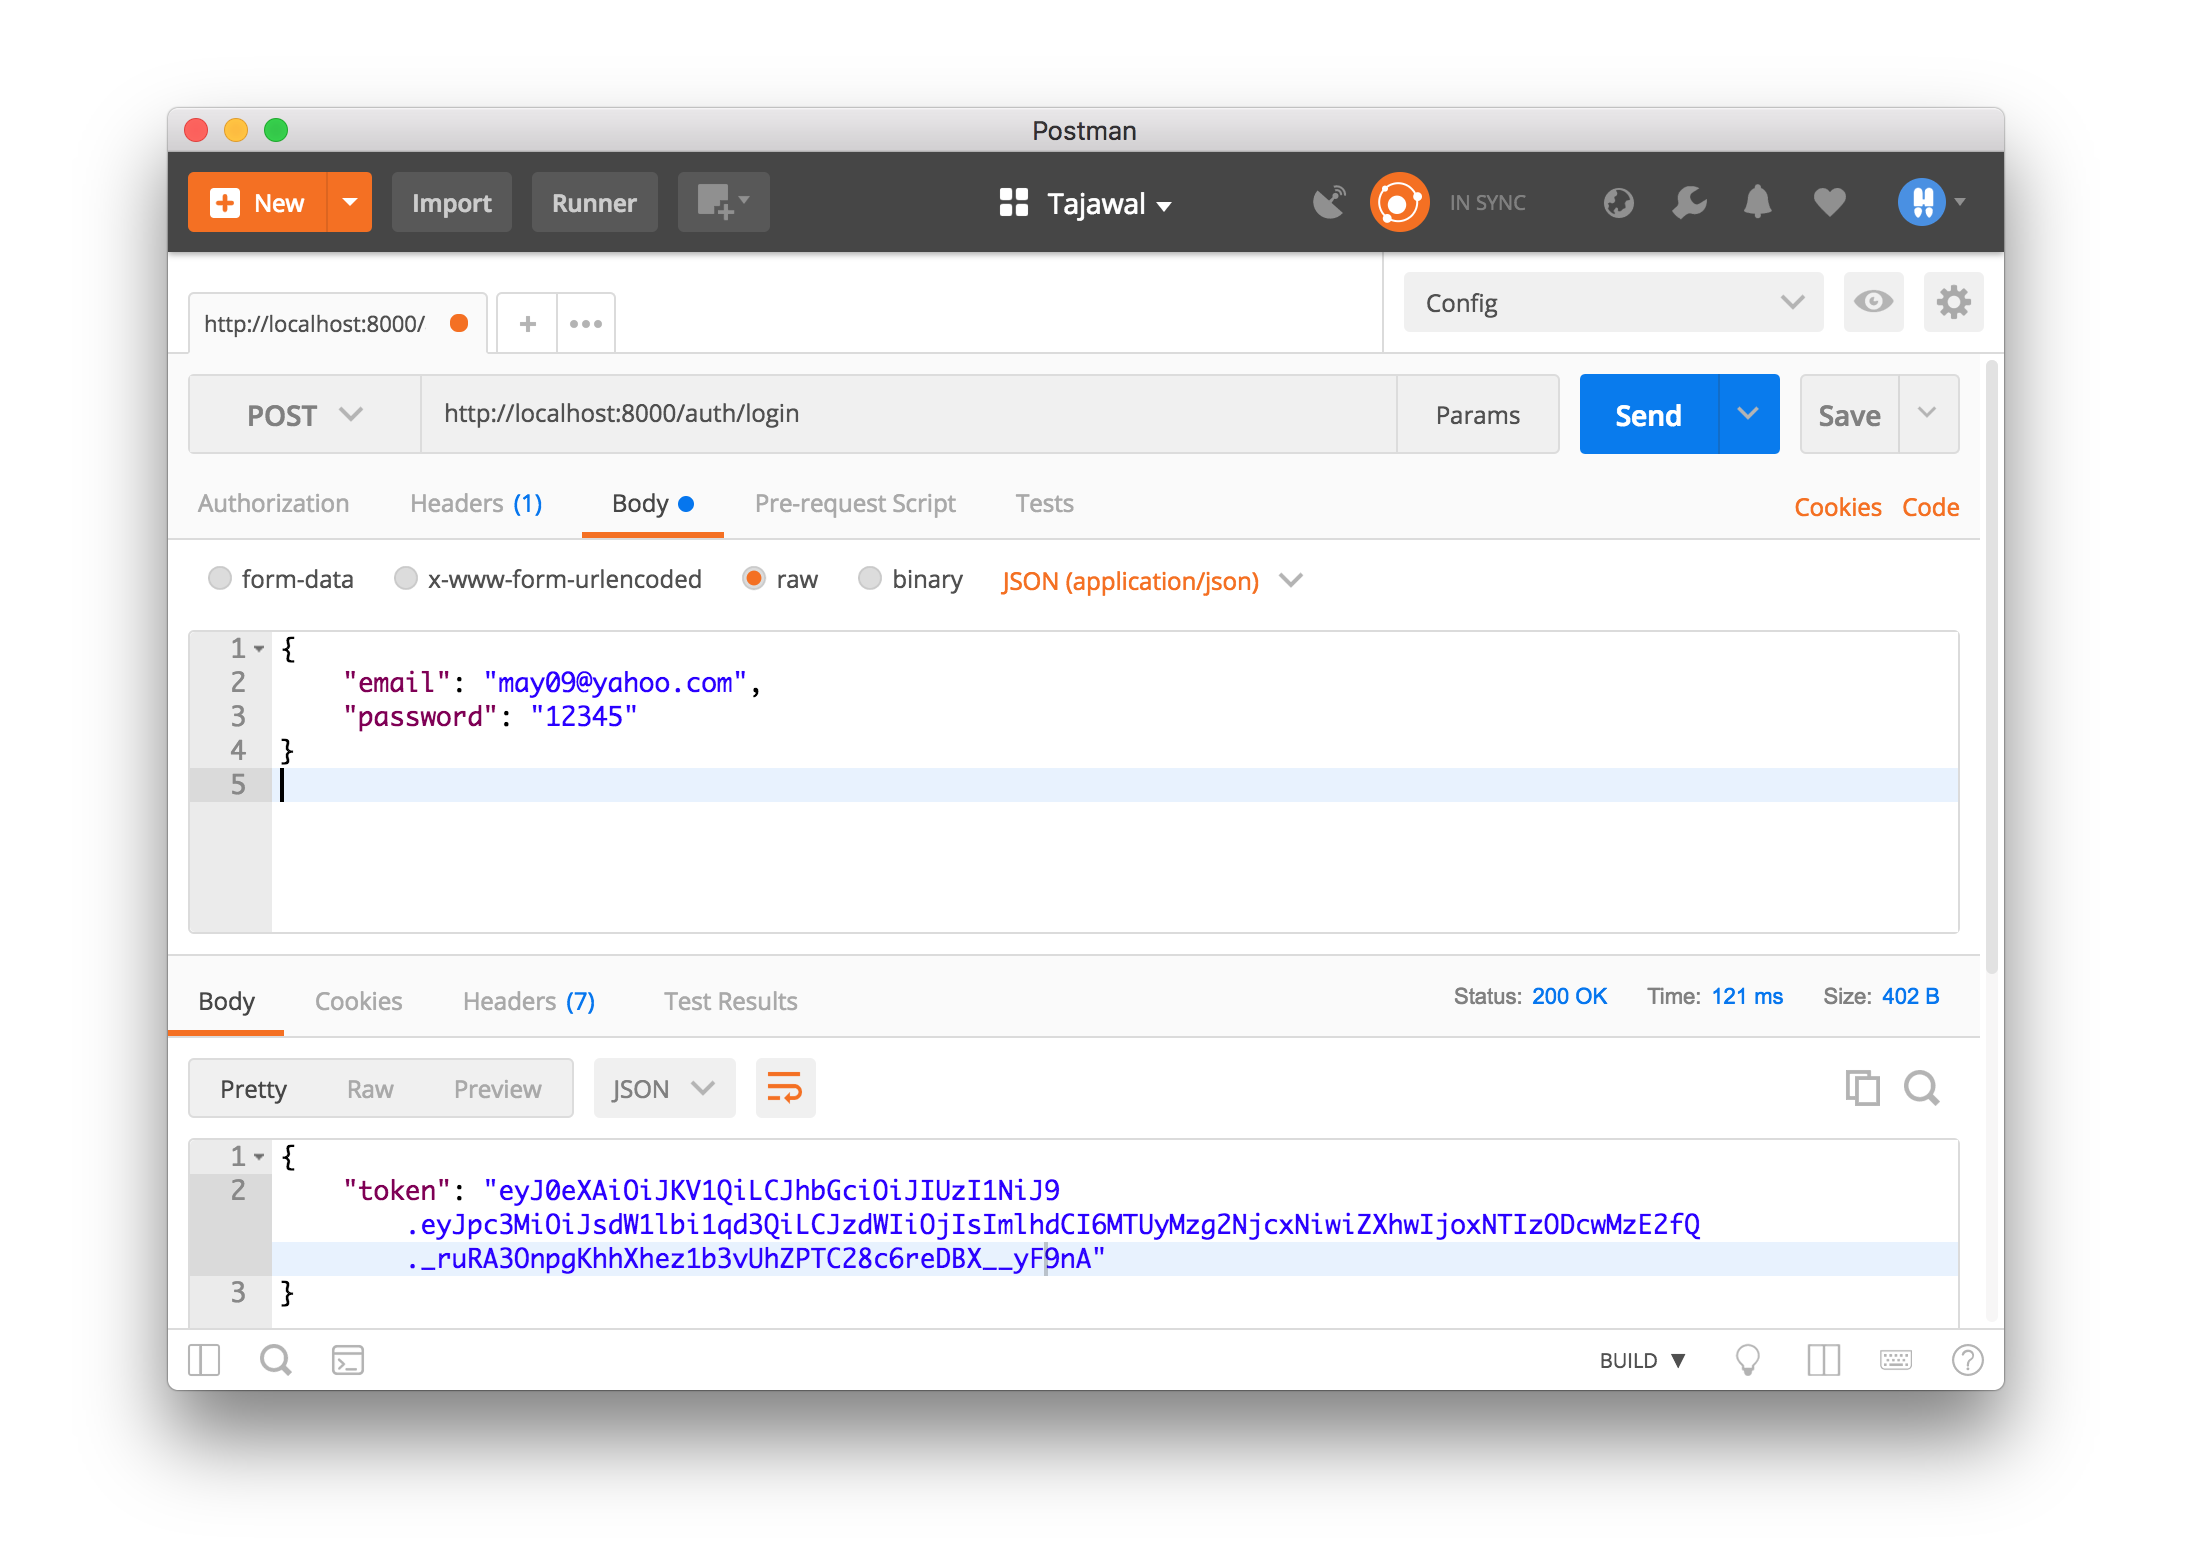Open the Config environment dropdown
This screenshot has width=2198, height=1542.
[x=1613, y=302]
